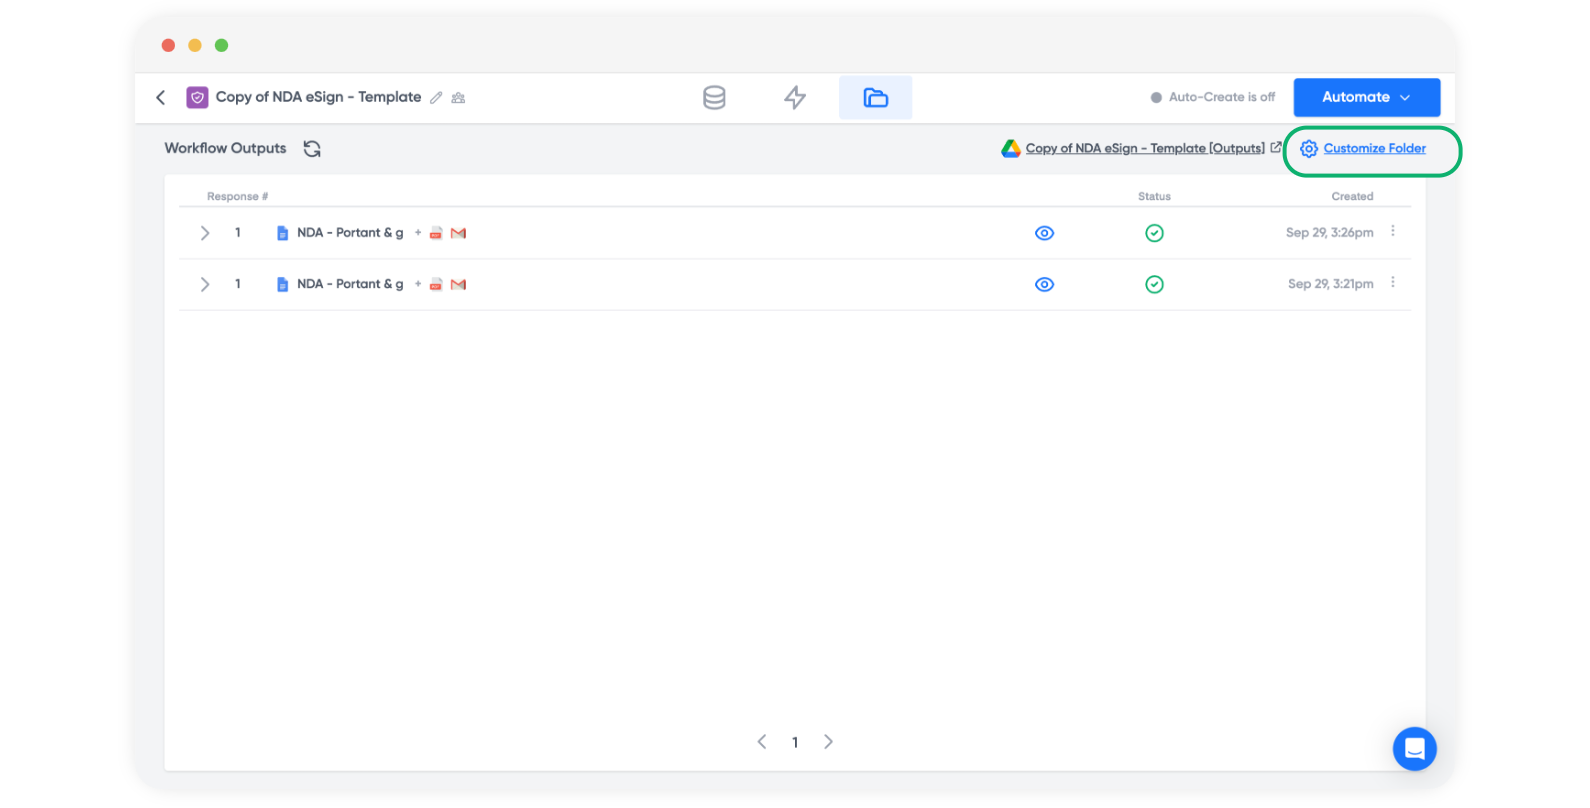Click the Status column header

tap(1154, 196)
